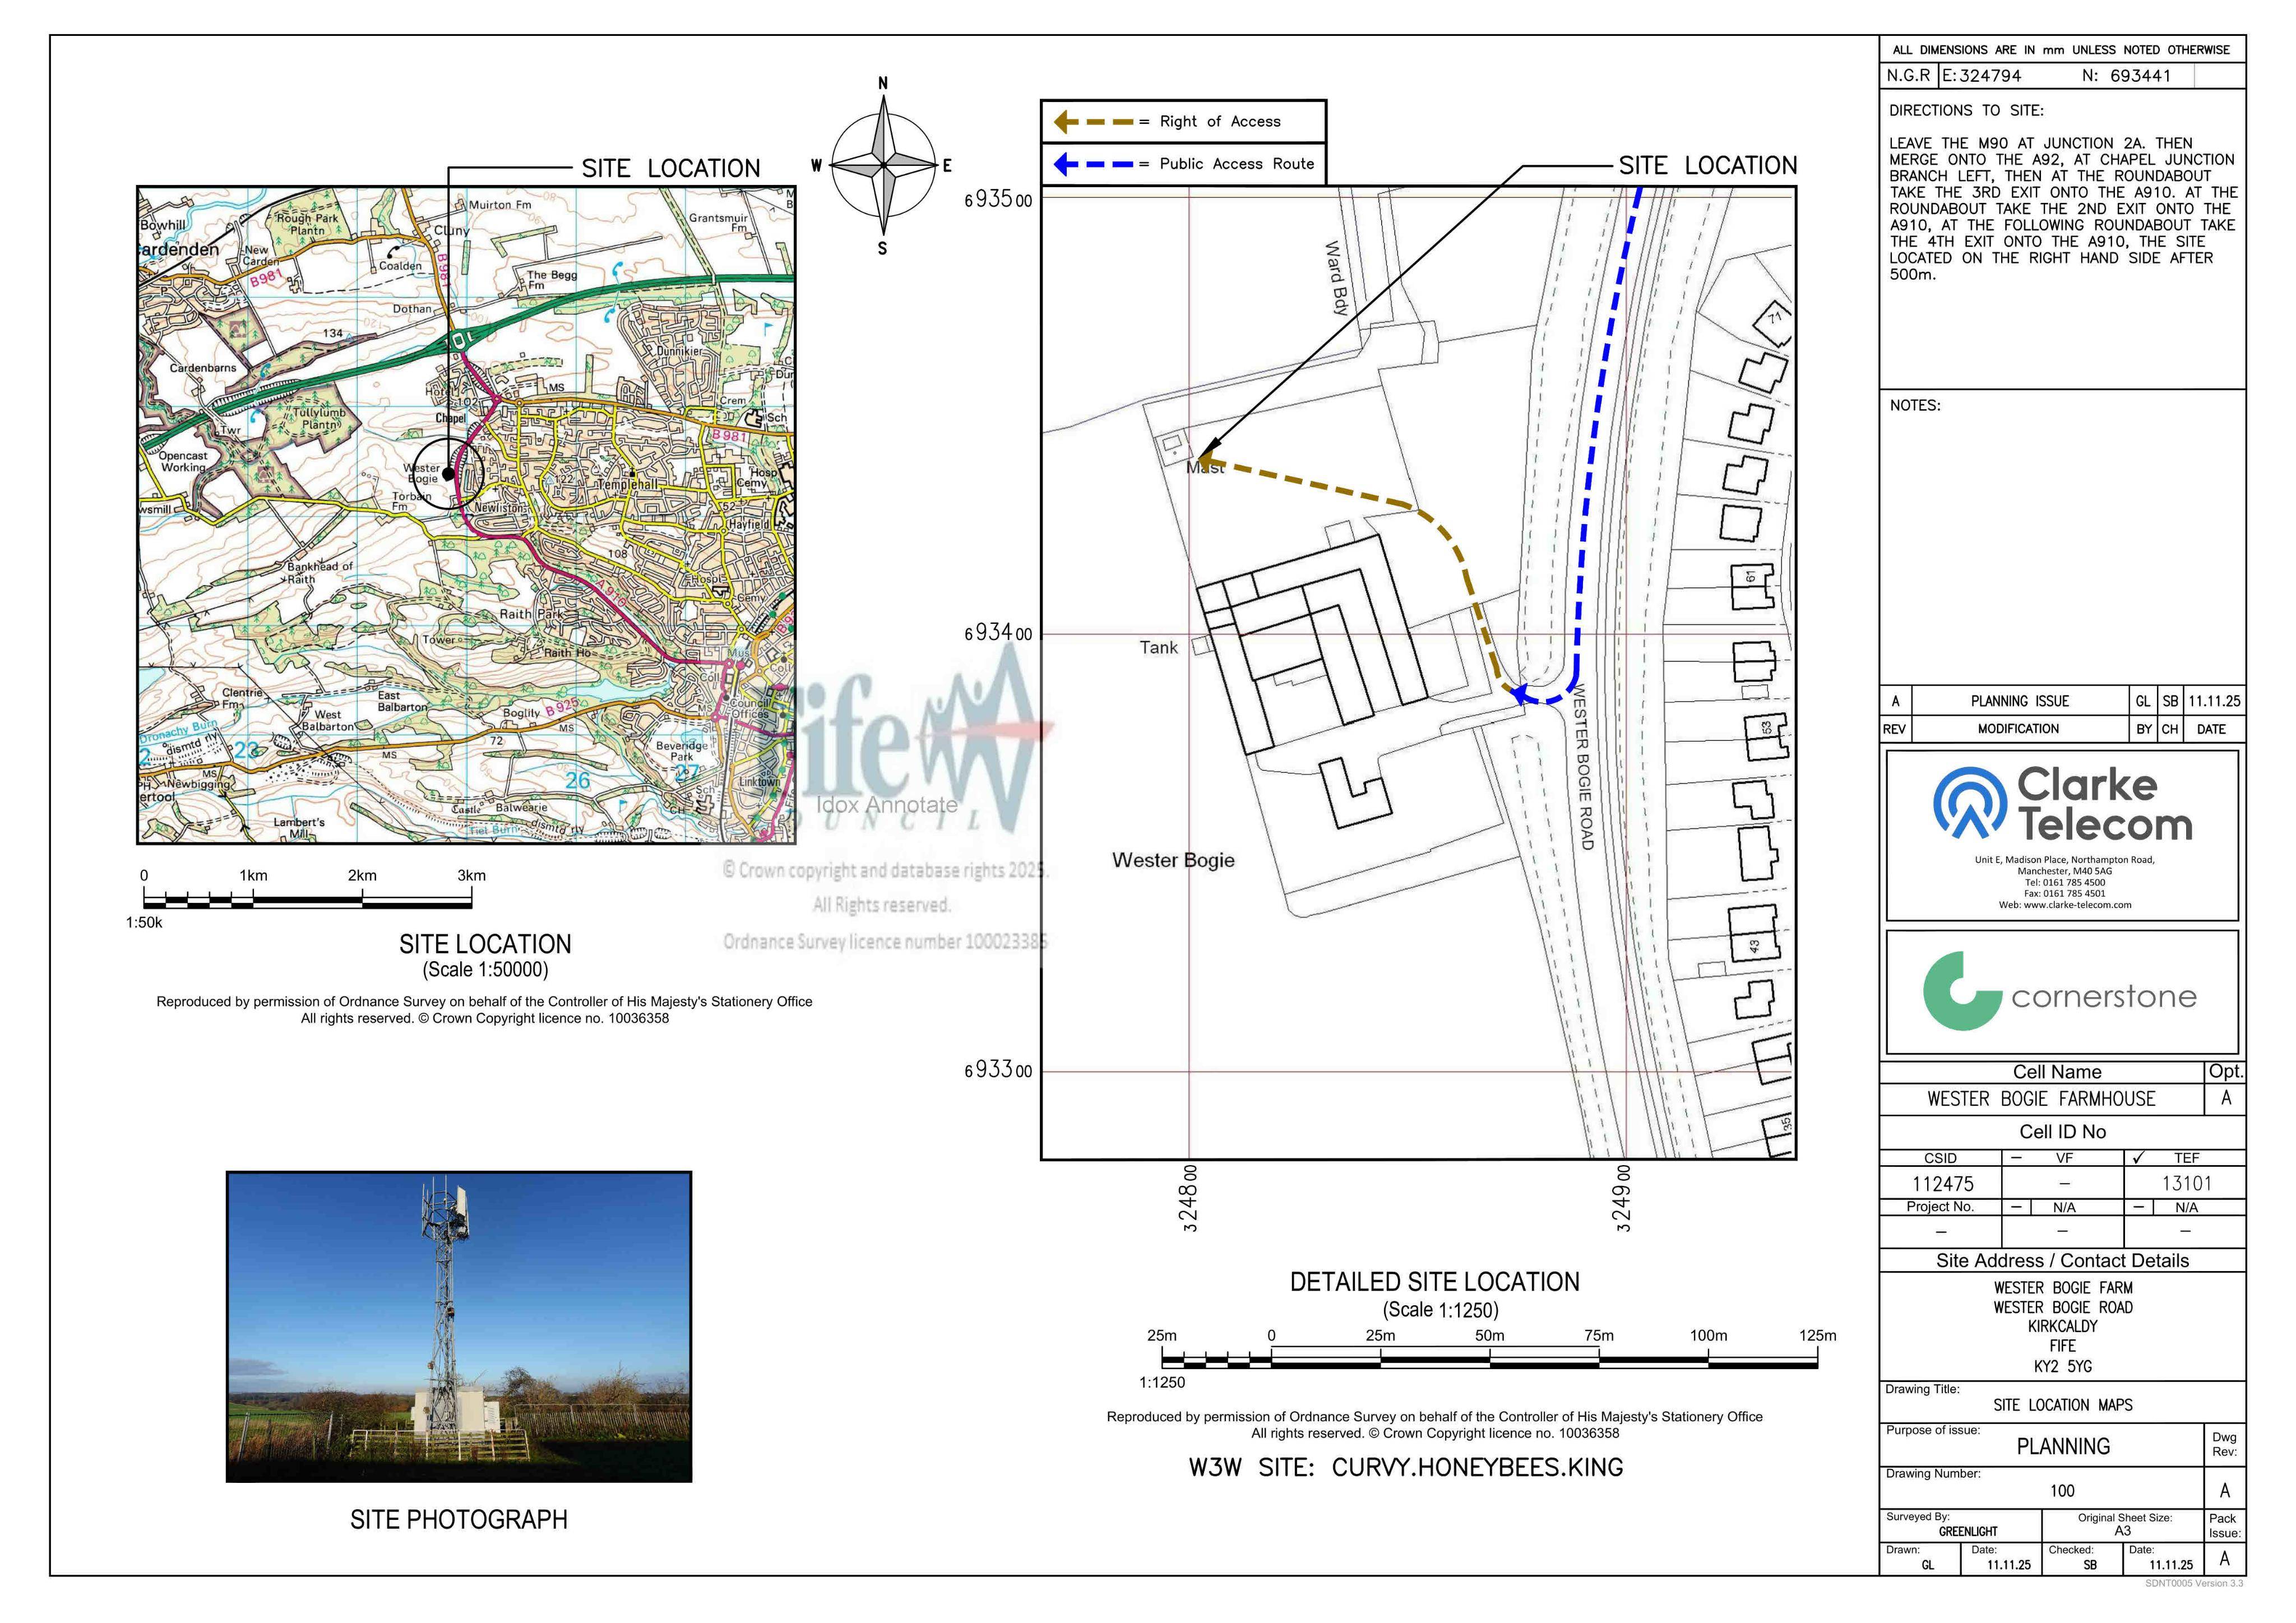Select the 'Templehall' label on the 1:50000 map
Screen dimensions: 2296x1623
(x=628, y=485)
